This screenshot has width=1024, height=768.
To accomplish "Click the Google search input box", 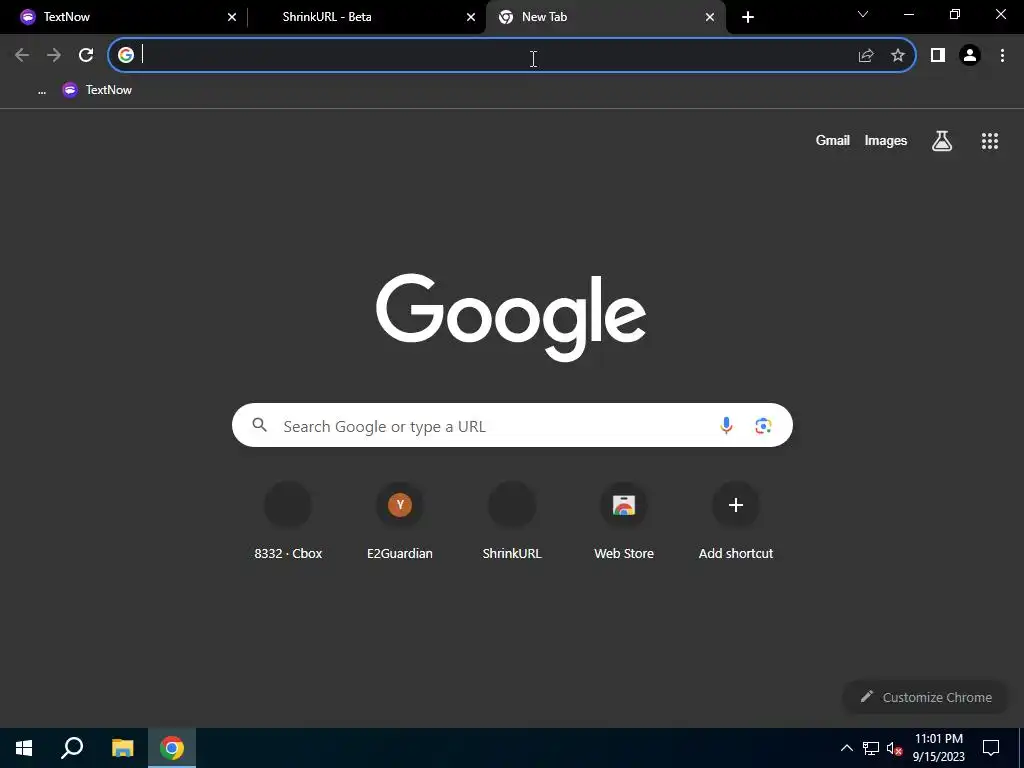I will point(512,425).
